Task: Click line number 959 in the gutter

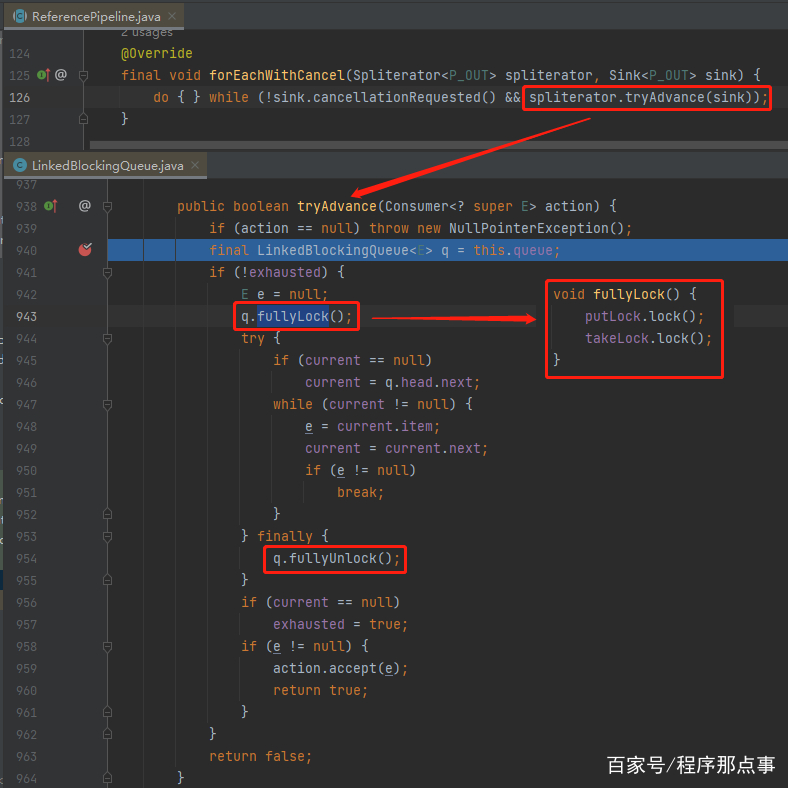Action: click(x=27, y=669)
